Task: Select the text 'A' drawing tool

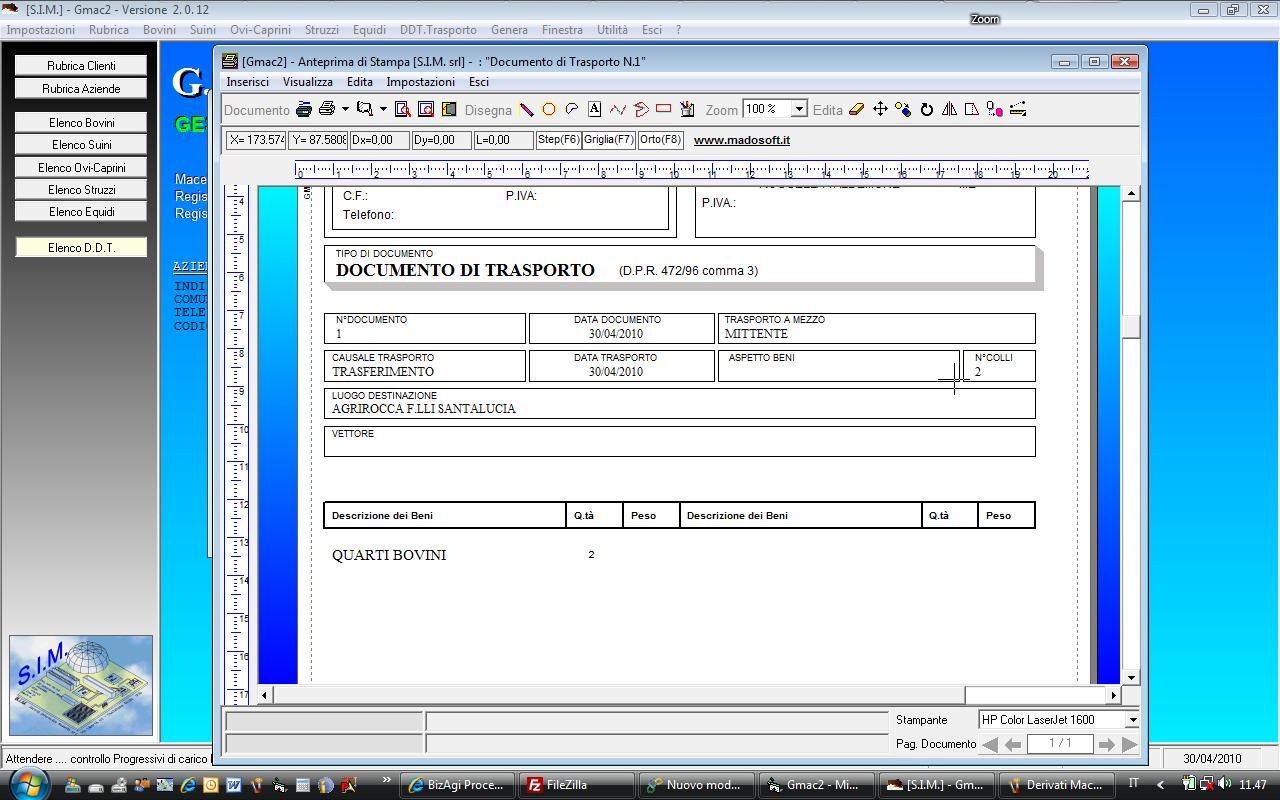Action: point(595,109)
